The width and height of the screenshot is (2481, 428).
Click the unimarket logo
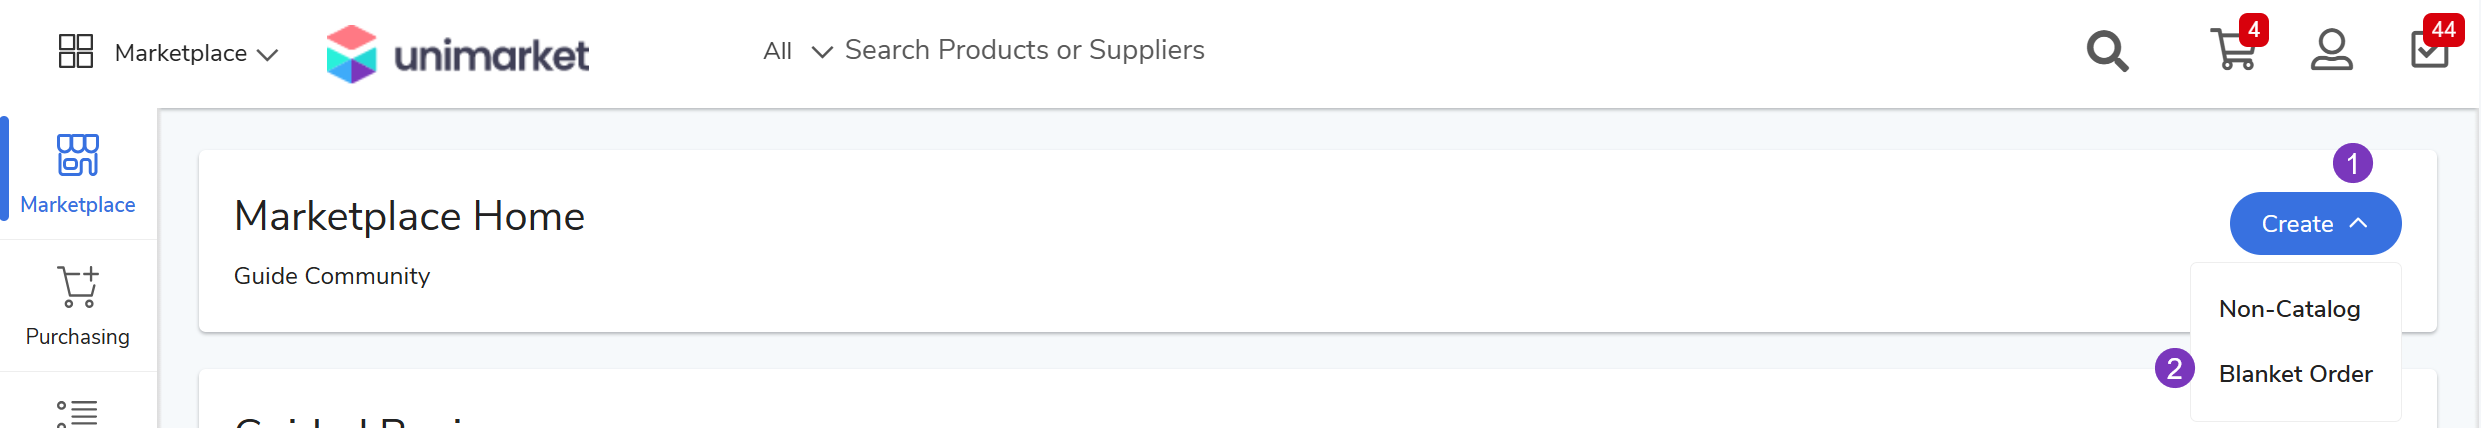pos(458,54)
